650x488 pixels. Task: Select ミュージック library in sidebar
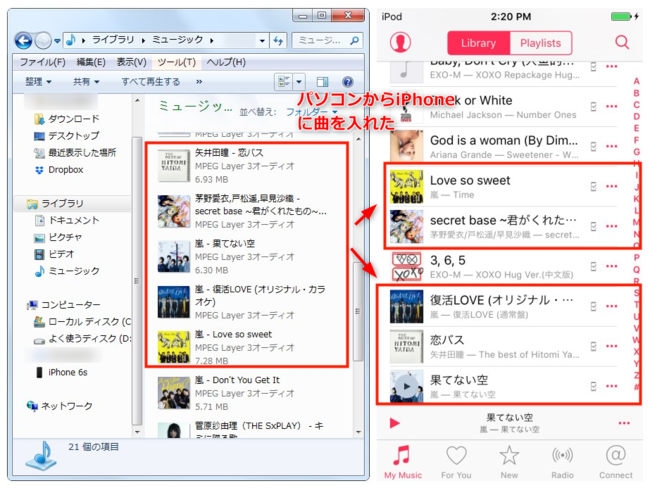(67, 271)
